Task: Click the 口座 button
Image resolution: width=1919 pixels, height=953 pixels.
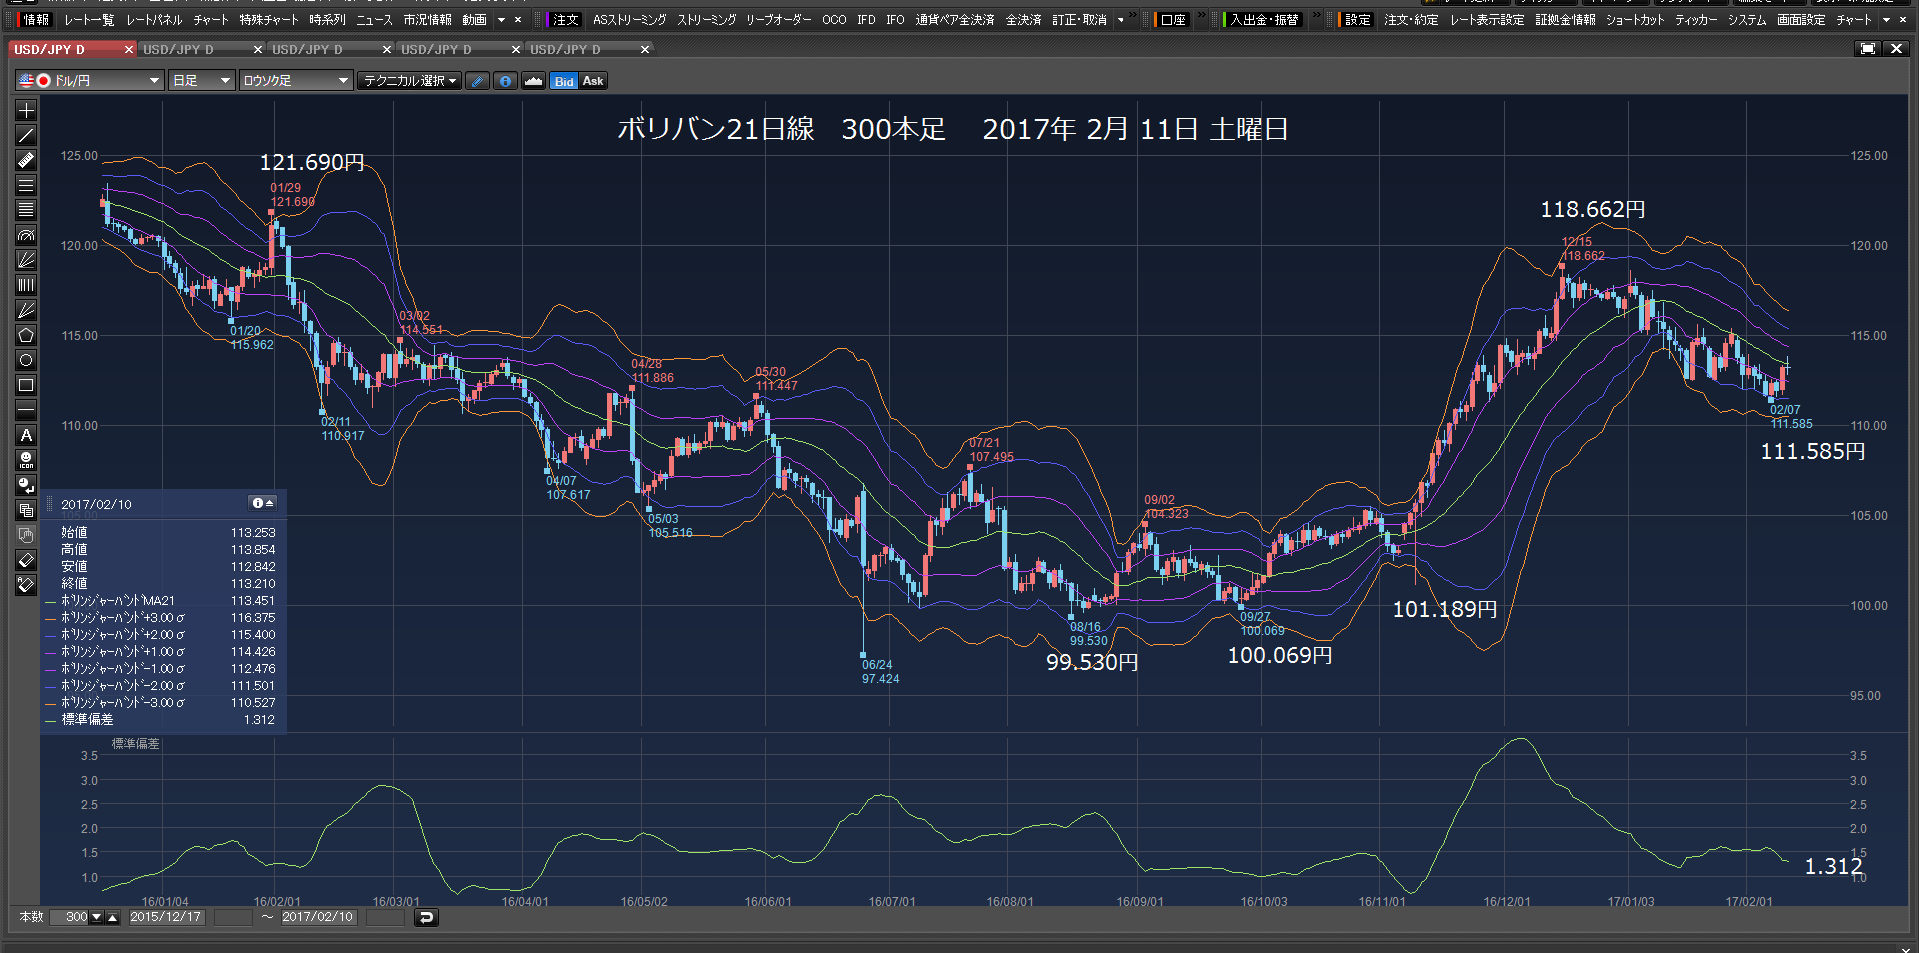Action: [x=1172, y=20]
